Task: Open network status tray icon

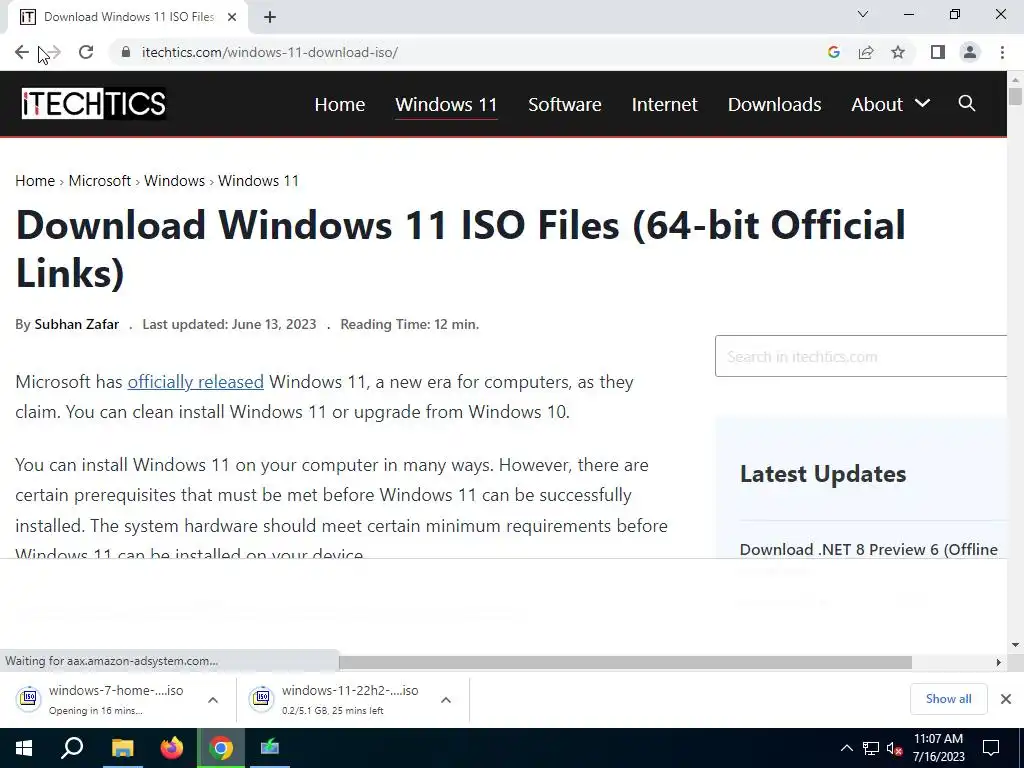Action: (x=871, y=748)
